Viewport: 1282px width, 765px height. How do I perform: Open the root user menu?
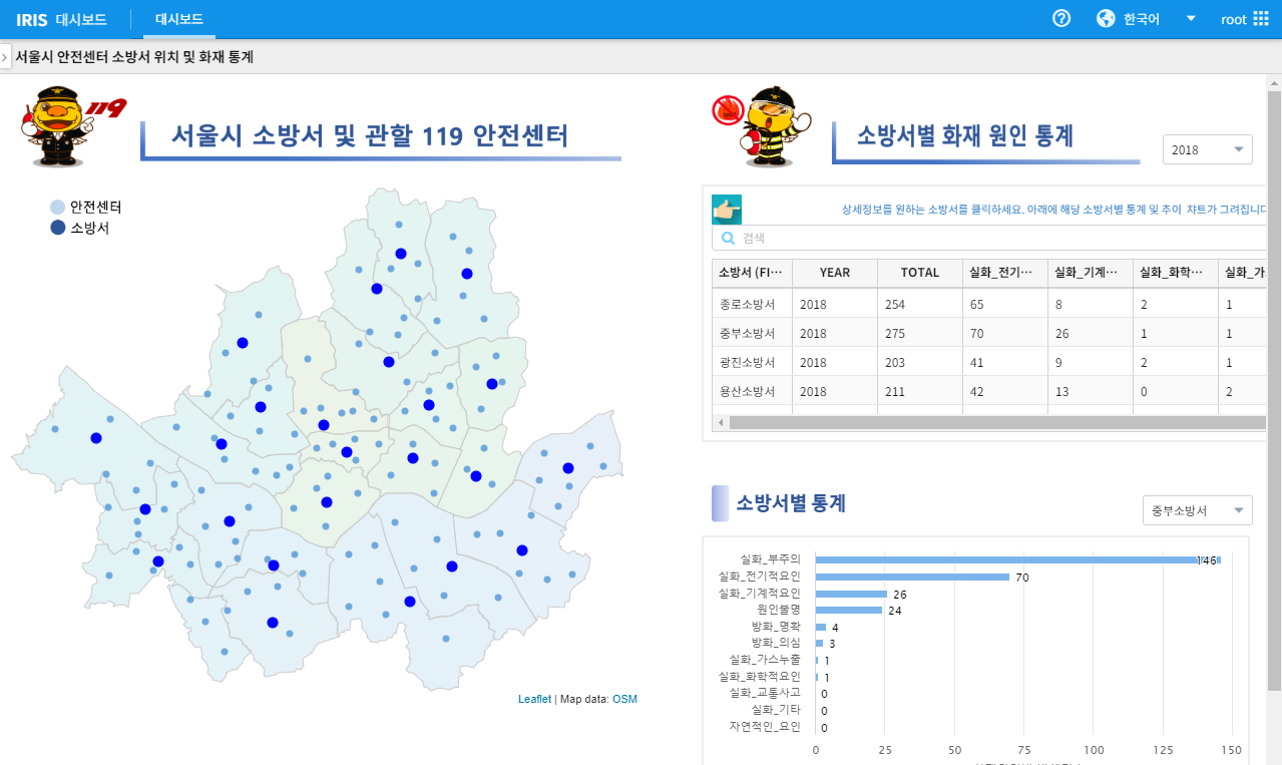[x=1233, y=19]
